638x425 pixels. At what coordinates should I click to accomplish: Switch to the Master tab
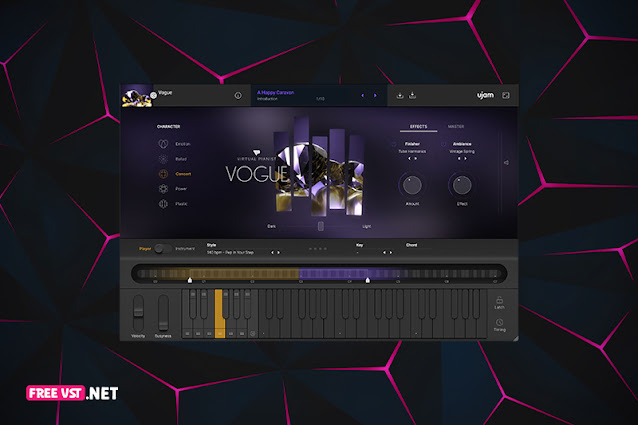pos(456,127)
